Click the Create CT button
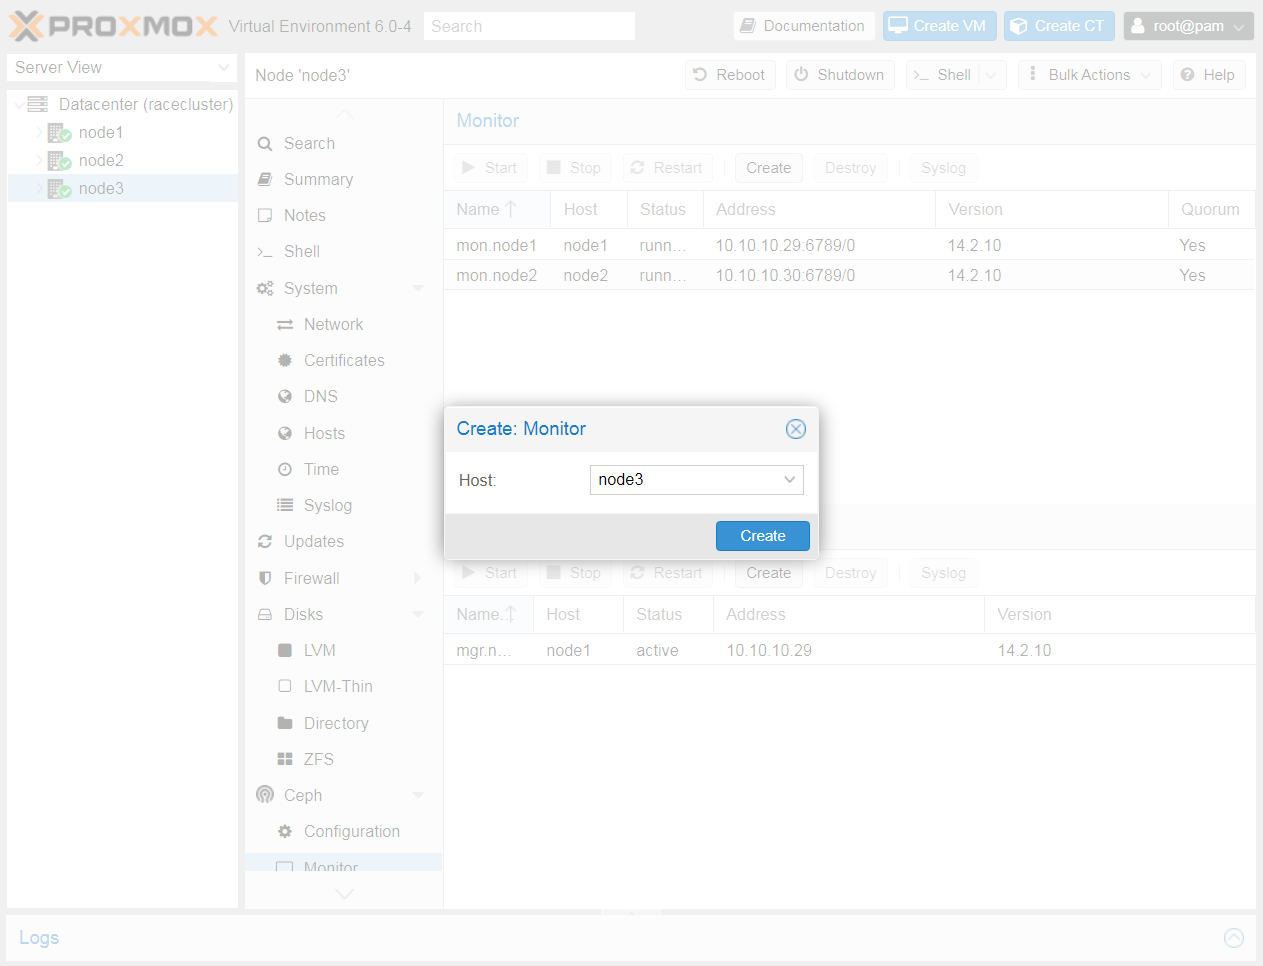This screenshot has width=1263, height=966. pos(1059,26)
